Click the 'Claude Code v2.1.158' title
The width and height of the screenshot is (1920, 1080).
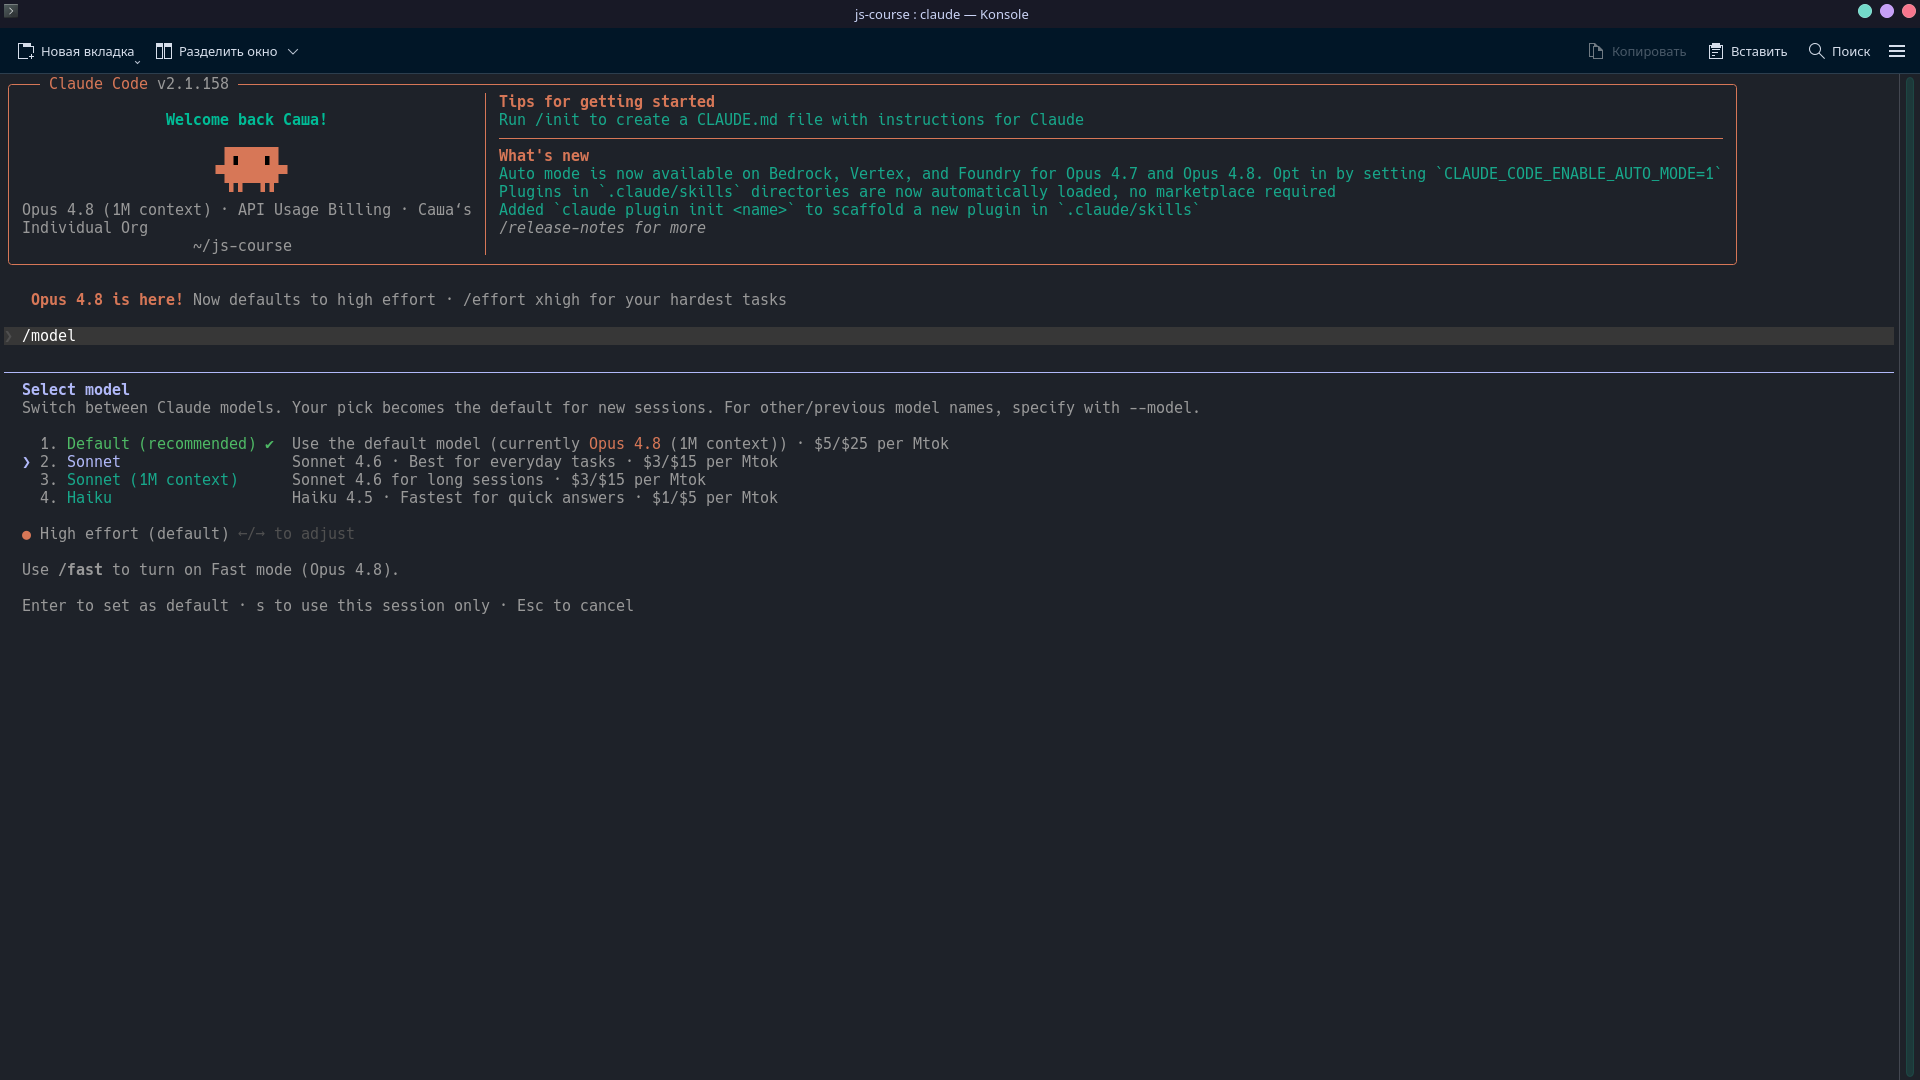(x=138, y=84)
